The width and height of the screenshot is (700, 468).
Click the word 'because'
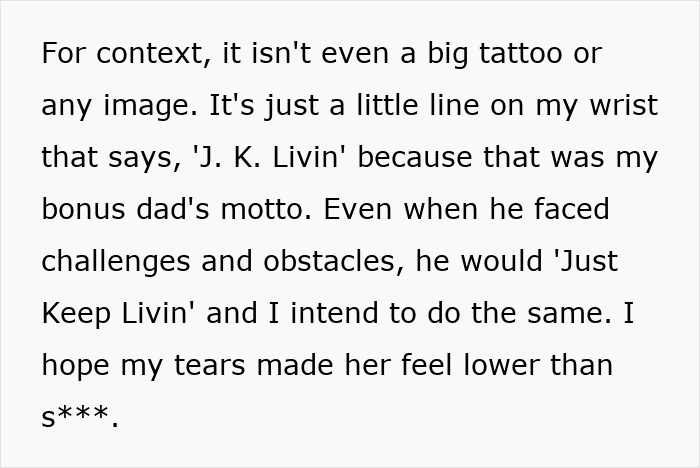pyautogui.click(x=415, y=157)
